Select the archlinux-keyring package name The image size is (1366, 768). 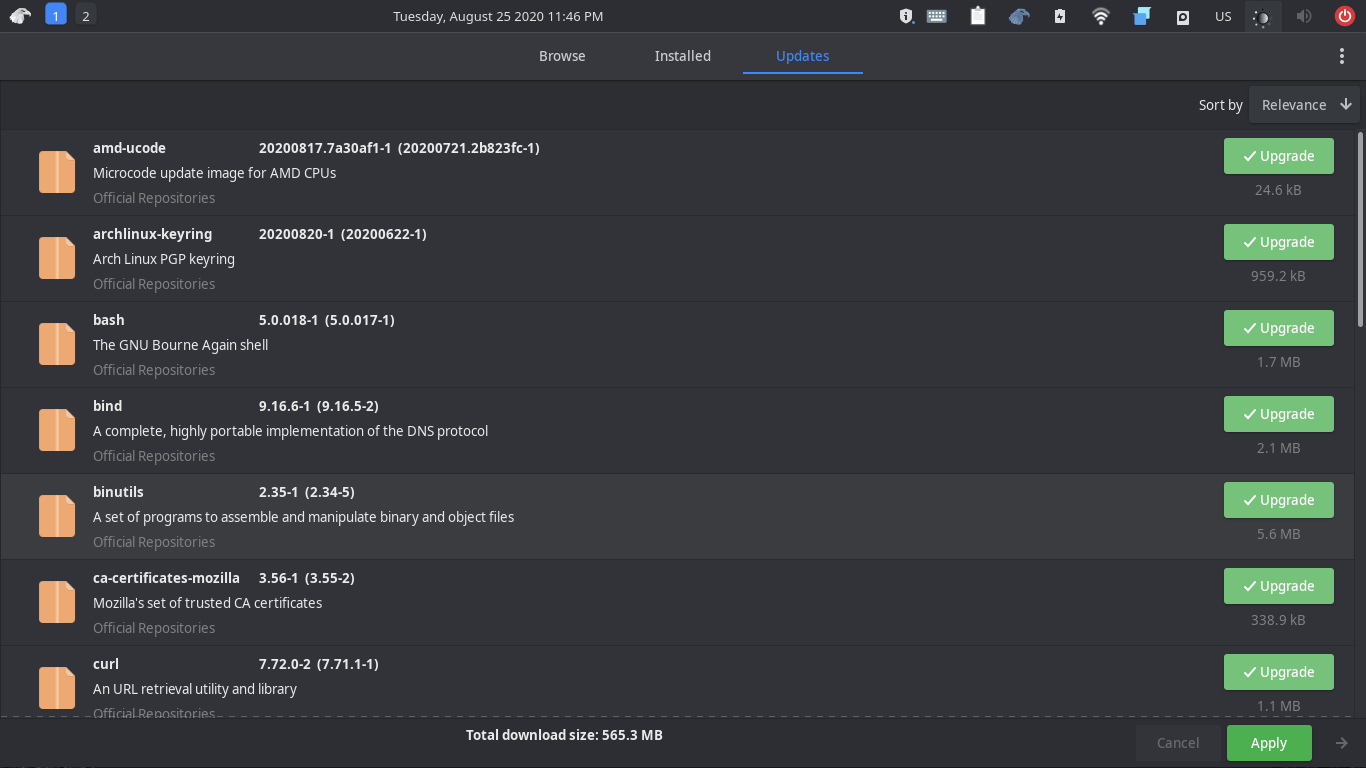[153, 234]
